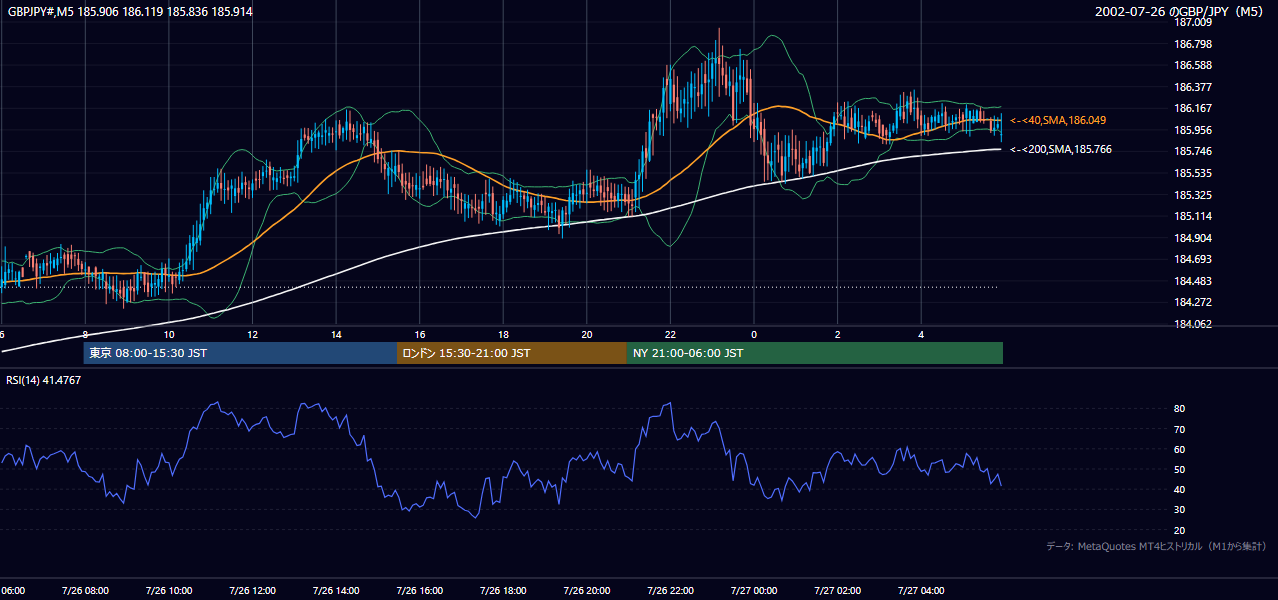This screenshot has height=600, width=1278.
Task: Click RSI scale value 70
Action: pos(1180,429)
